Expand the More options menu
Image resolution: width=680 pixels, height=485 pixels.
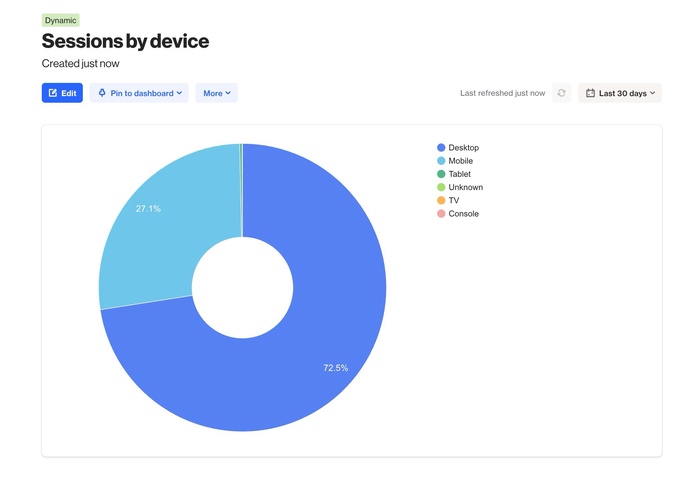click(x=216, y=93)
